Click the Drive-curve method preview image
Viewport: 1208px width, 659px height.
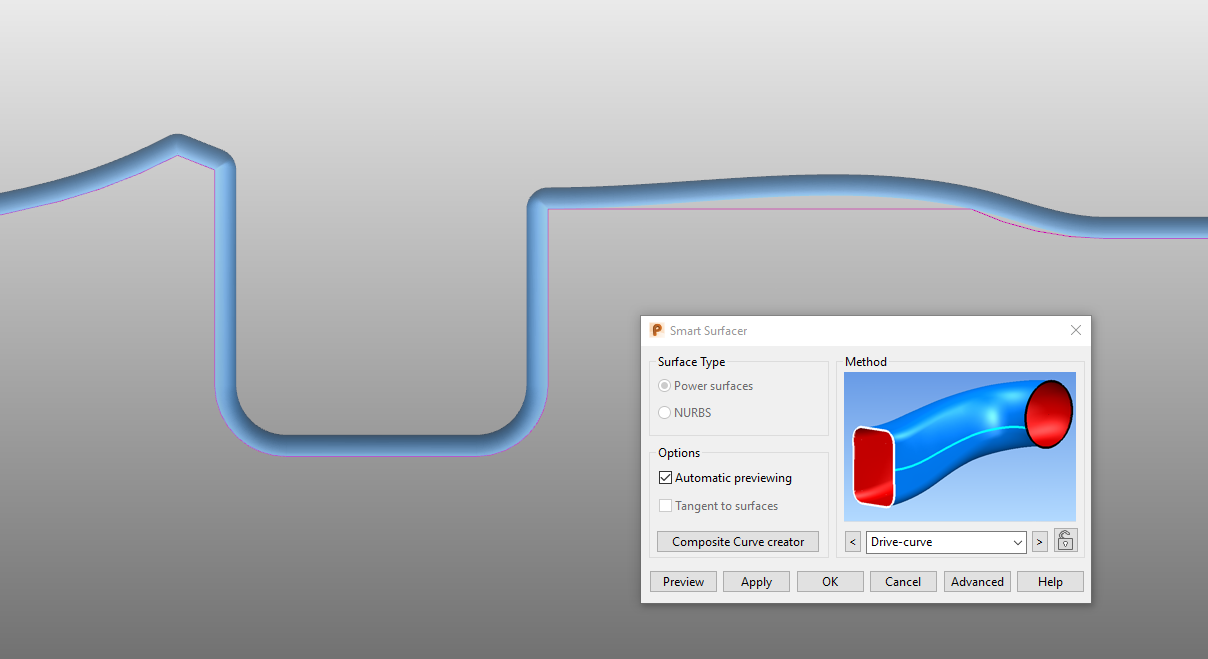tap(959, 446)
